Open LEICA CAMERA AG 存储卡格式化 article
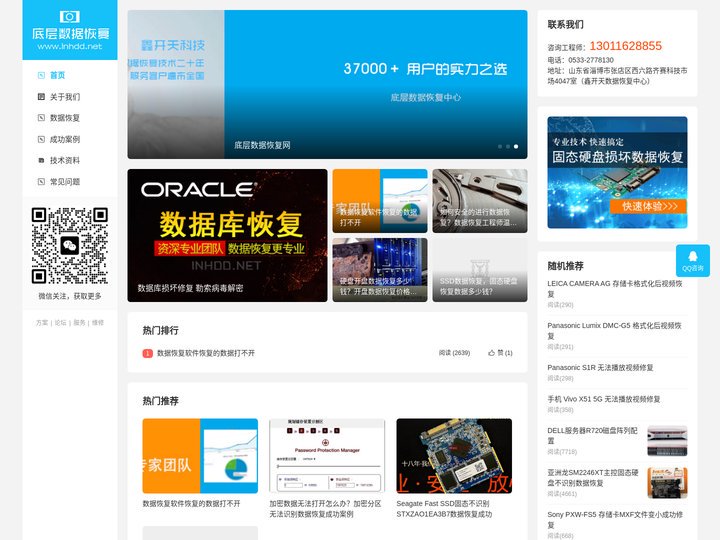Viewport: 720px width, 540px height. click(x=615, y=288)
